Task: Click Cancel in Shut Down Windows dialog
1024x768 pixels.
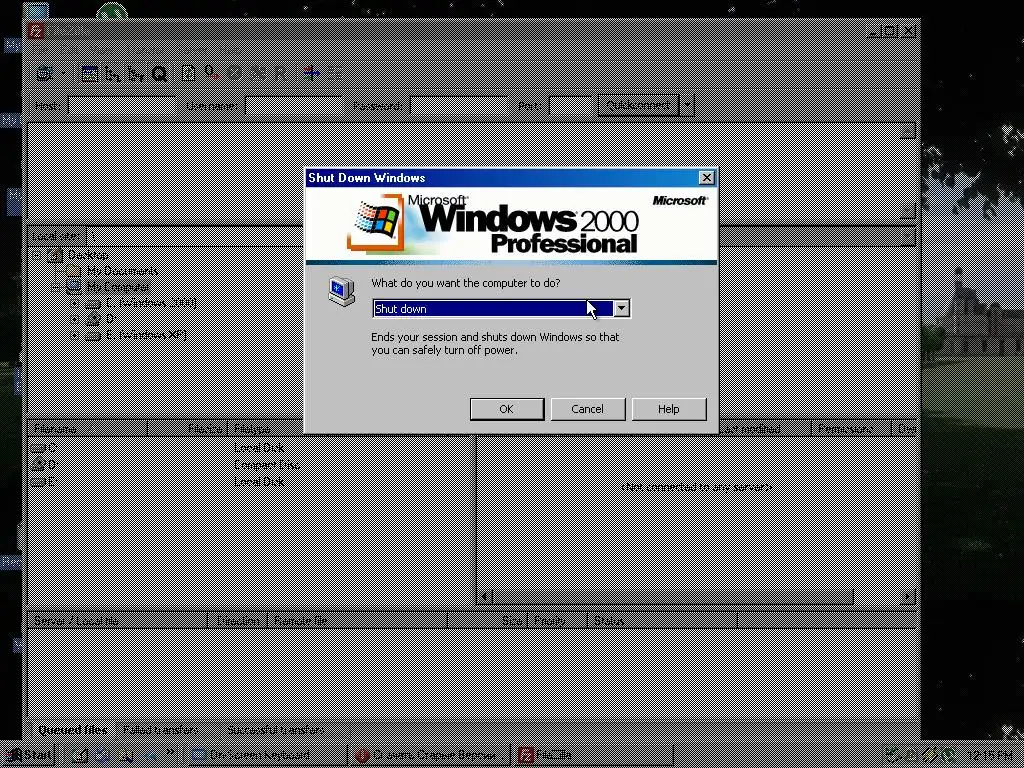Action: point(588,409)
